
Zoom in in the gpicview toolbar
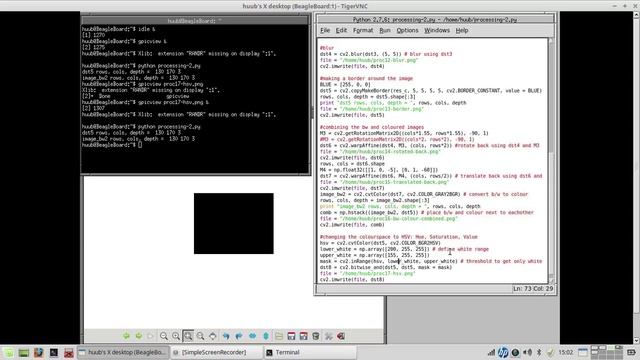coord(176,336)
